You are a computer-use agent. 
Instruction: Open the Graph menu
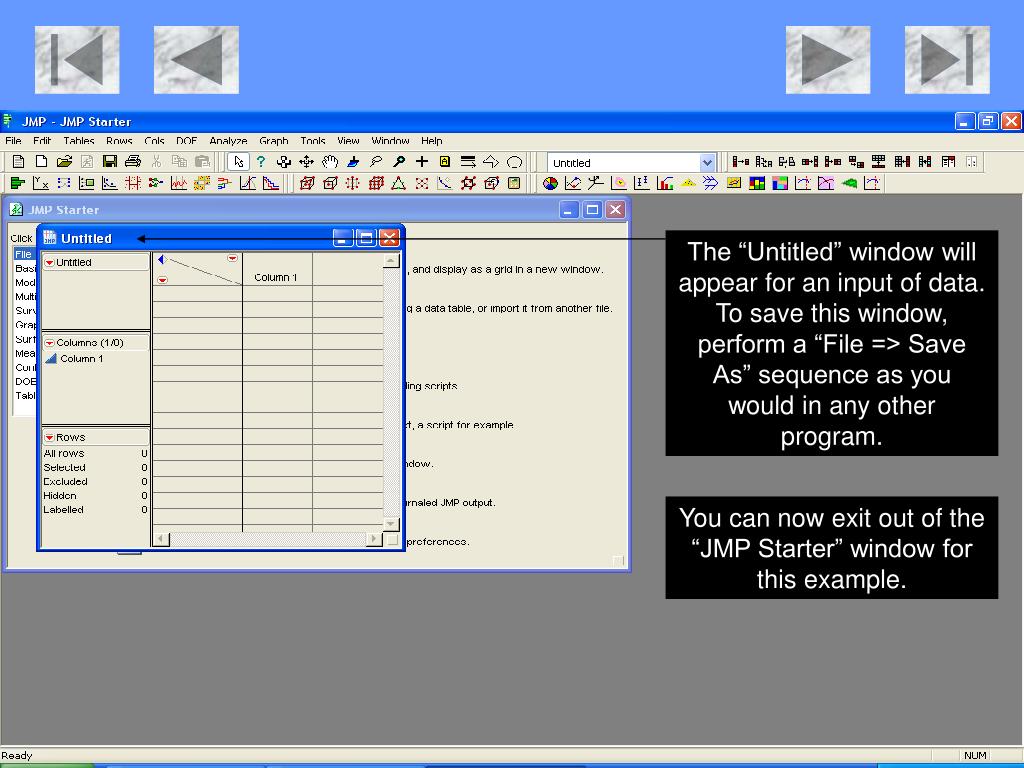pos(274,140)
